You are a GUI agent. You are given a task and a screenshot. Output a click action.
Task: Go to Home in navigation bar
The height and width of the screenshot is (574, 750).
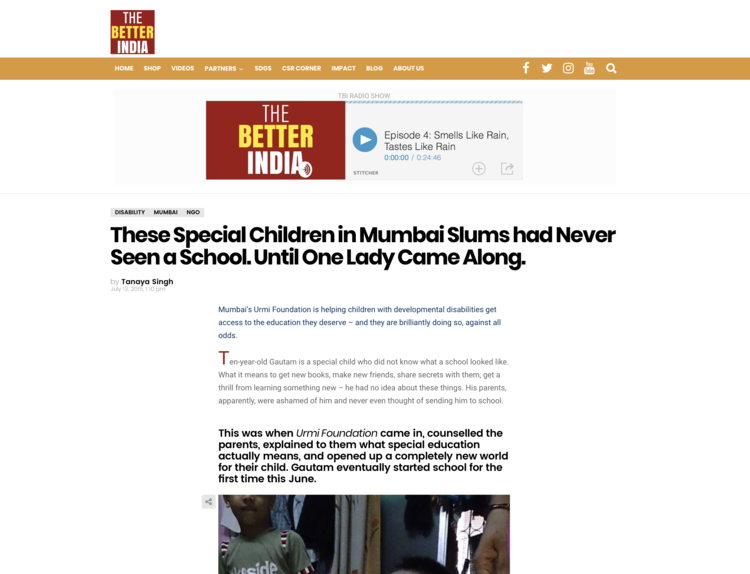[124, 68]
